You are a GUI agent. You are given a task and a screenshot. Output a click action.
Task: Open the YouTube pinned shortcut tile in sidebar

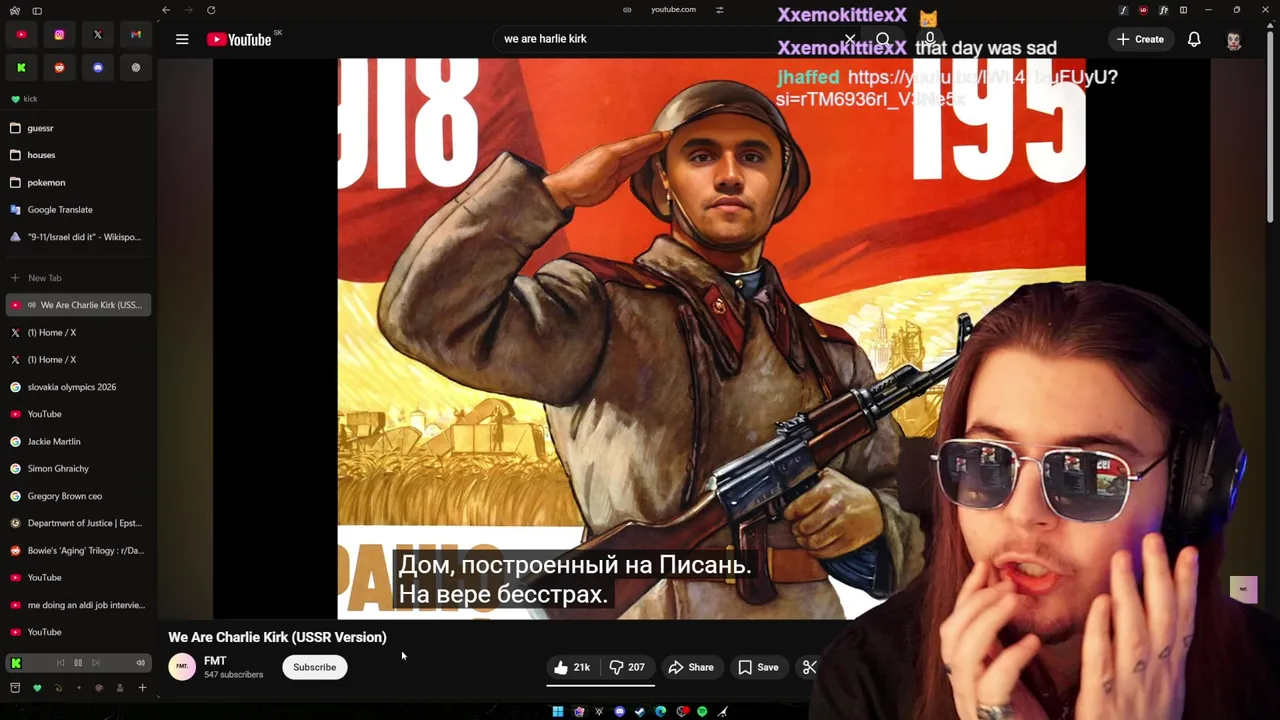click(21, 35)
